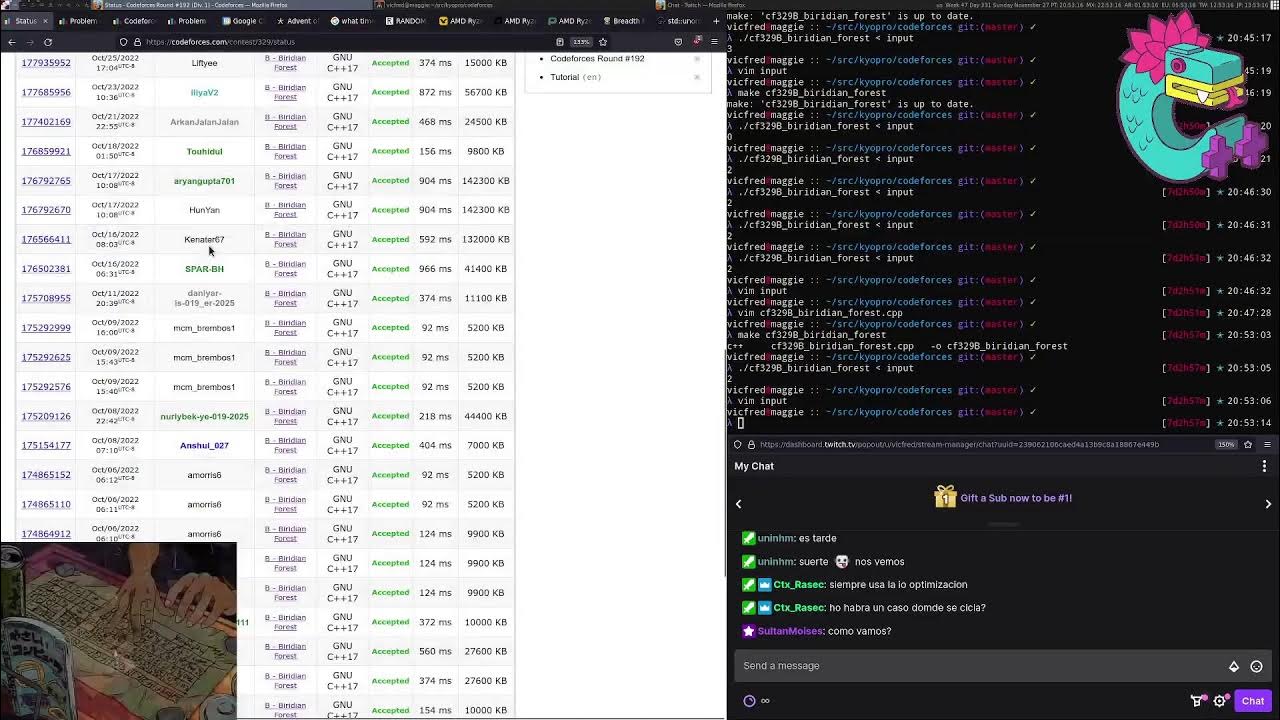Screen dimensions: 1280x720
Task: Open submission 176566411
Action: (x=46, y=239)
